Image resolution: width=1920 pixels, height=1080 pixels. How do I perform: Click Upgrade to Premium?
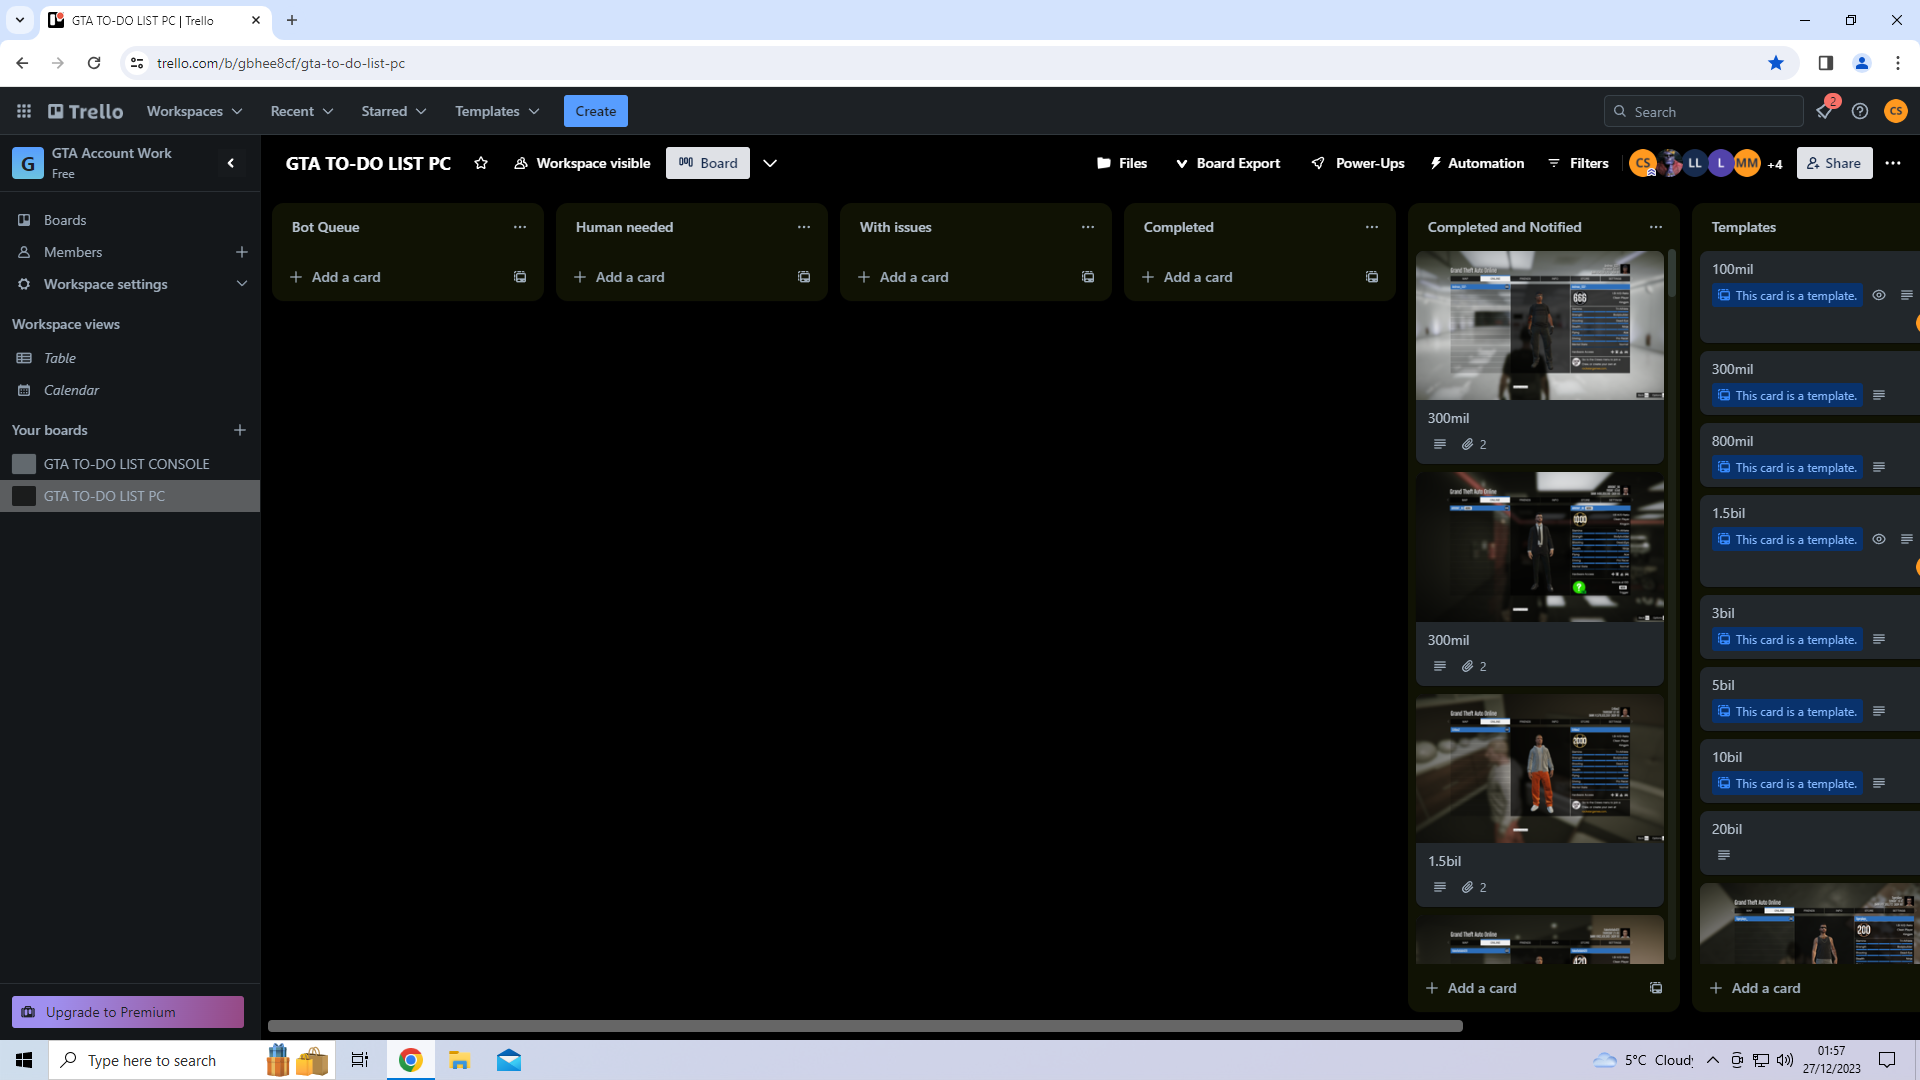(128, 1012)
